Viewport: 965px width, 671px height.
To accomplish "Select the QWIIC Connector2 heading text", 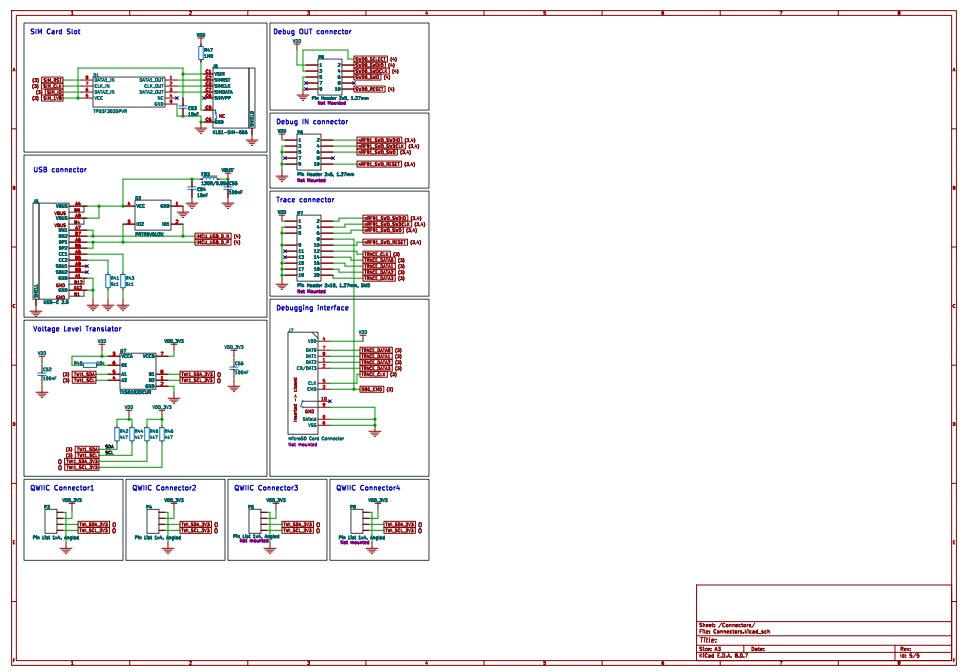I will tap(165, 487).
